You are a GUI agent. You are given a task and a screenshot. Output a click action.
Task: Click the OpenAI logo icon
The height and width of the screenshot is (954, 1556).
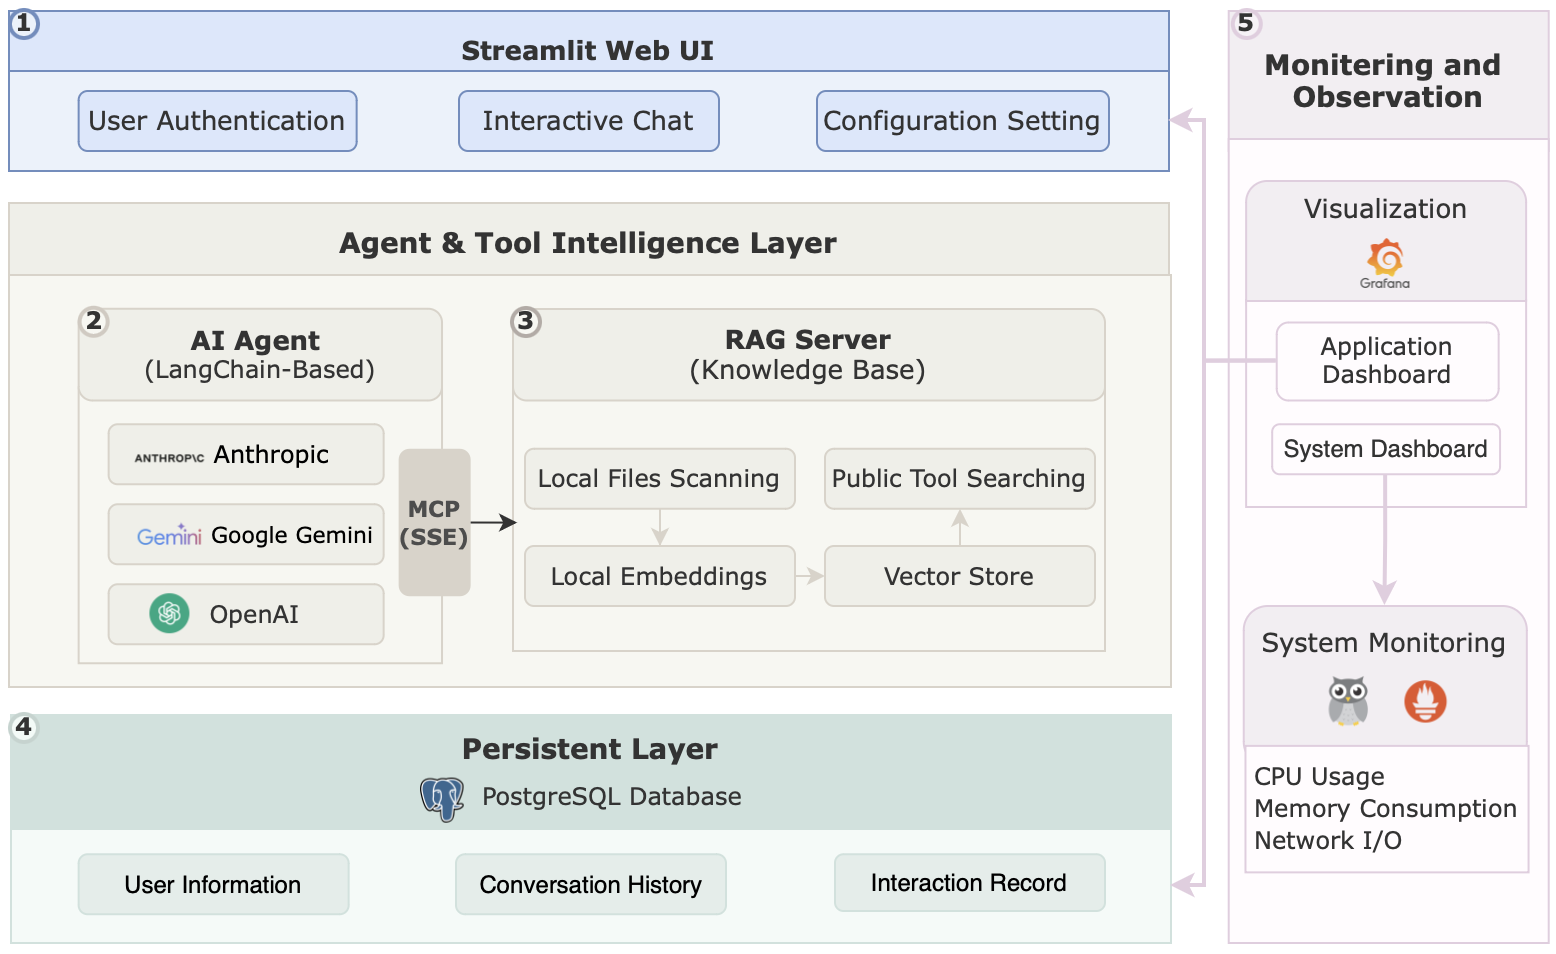coord(169,613)
